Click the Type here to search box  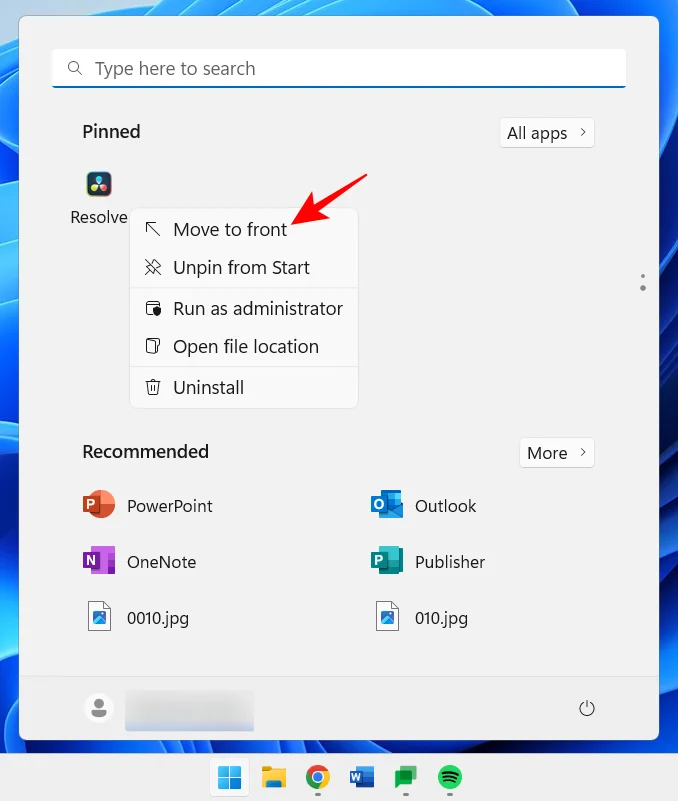pos(339,68)
